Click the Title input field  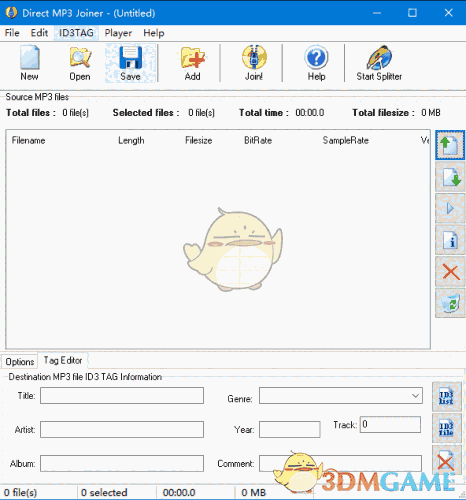click(x=122, y=395)
